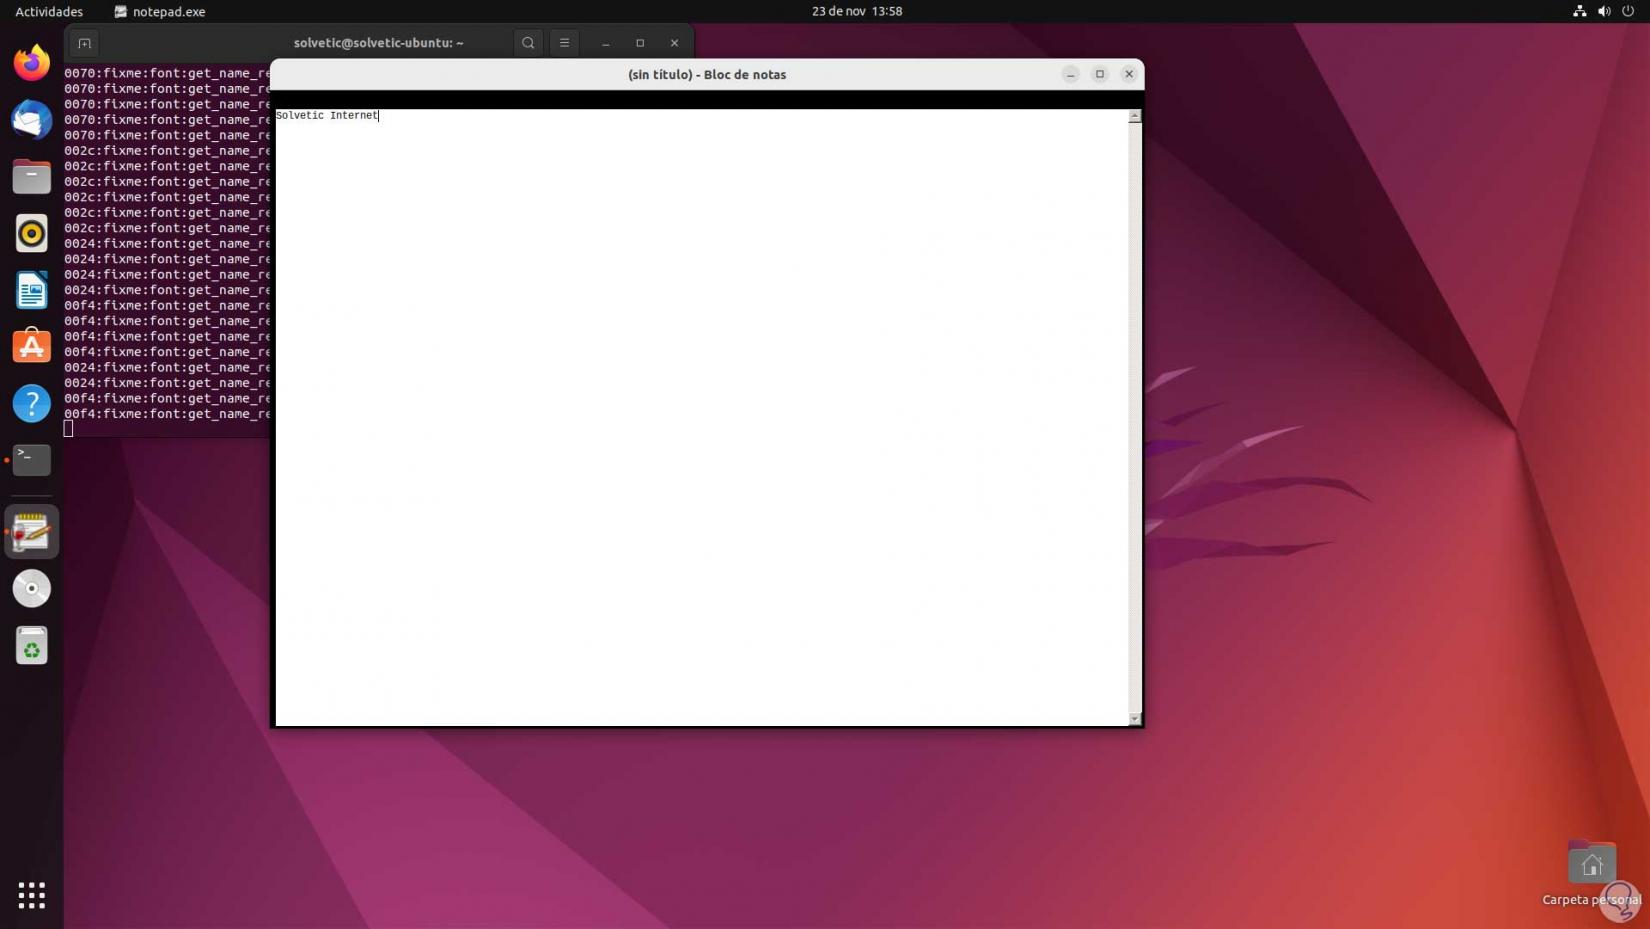The image size is (1650, 929).
Task: Click the text 'Solvetic Internet' in notepad
Action: [x=327, y=116]
